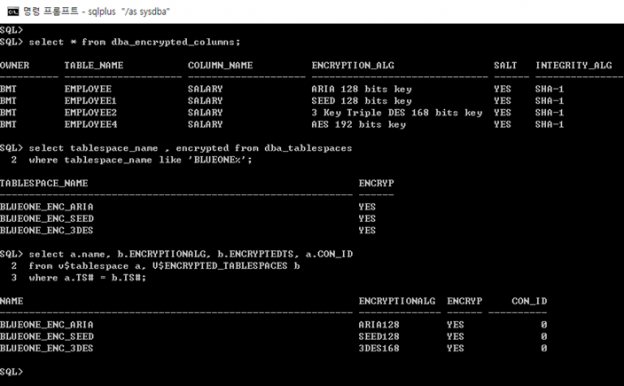Click the COLUMN_NAME column header
The width and height of the screenshot is (624, 386).
pos(220,65)
